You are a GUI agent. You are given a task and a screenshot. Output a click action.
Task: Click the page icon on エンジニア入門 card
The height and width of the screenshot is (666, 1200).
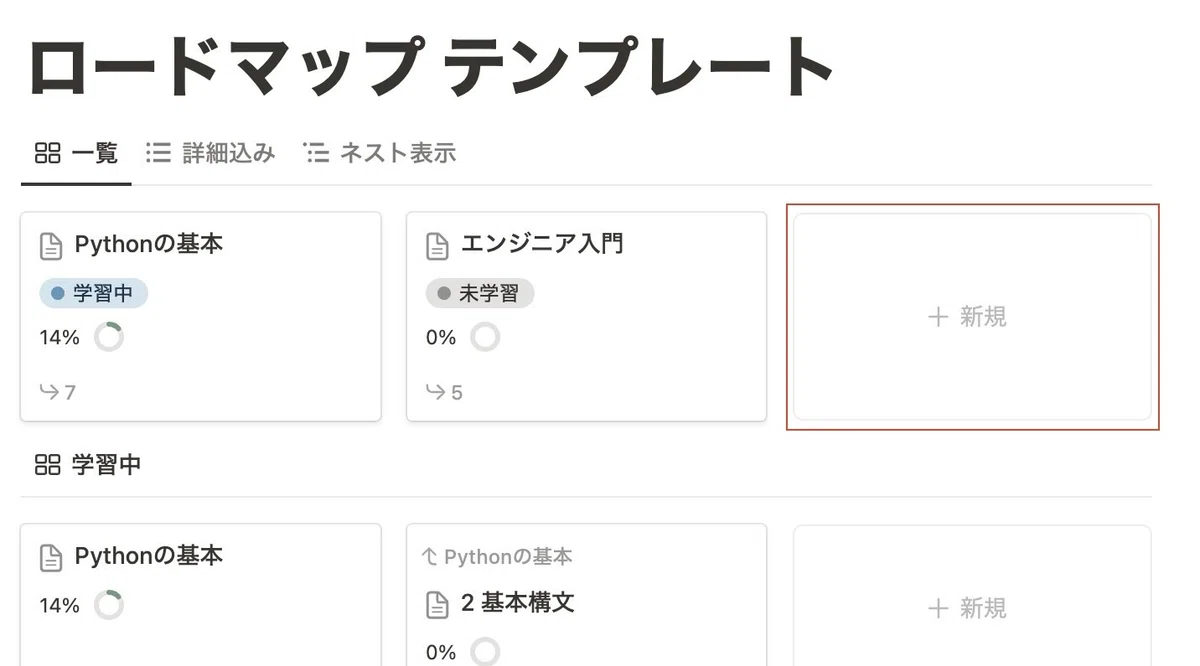point(437,245)
